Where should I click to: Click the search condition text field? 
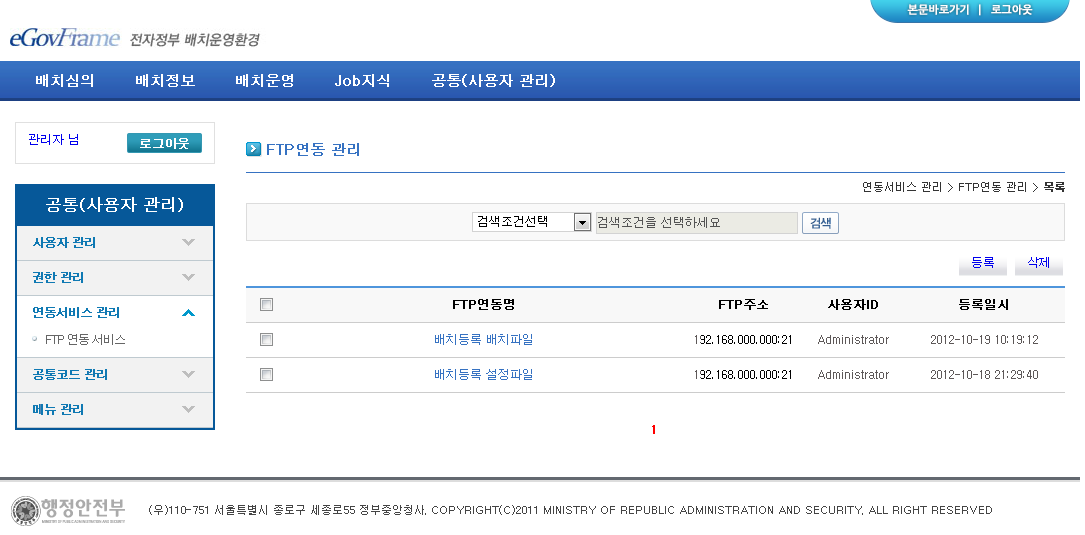pos(696,223)
